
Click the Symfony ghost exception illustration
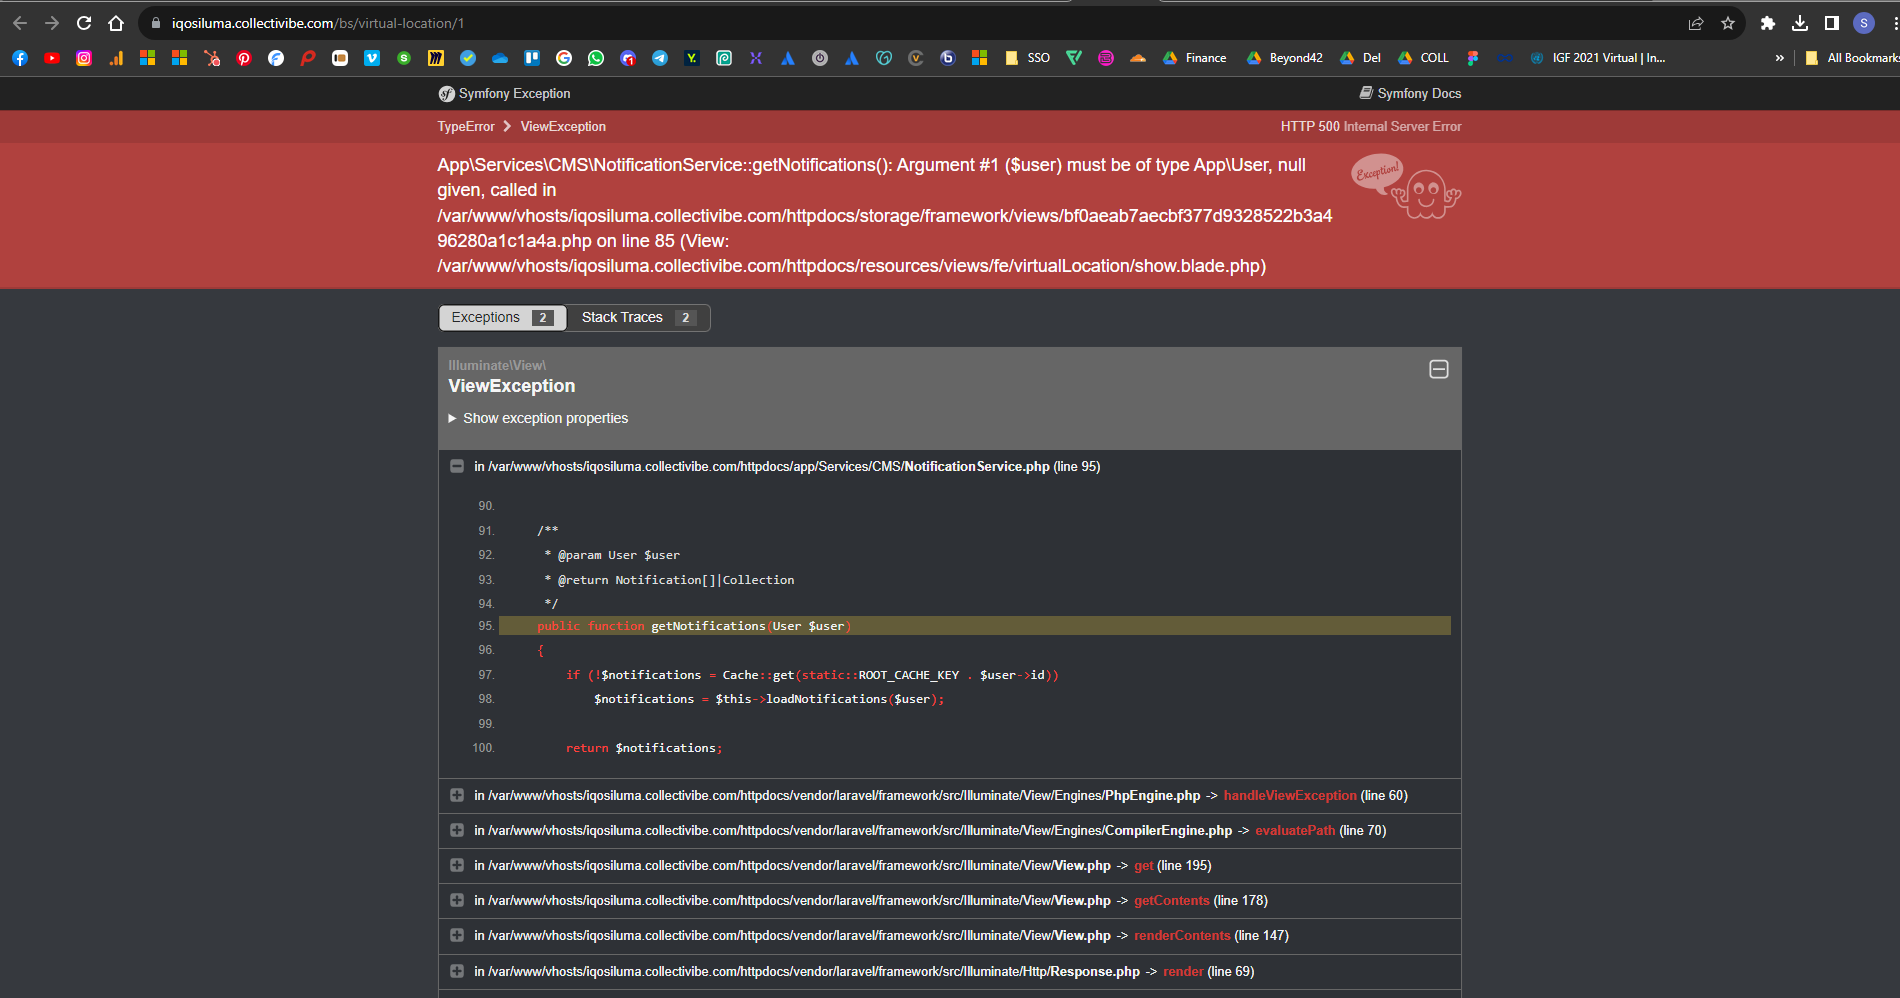tap(1407, 186)
